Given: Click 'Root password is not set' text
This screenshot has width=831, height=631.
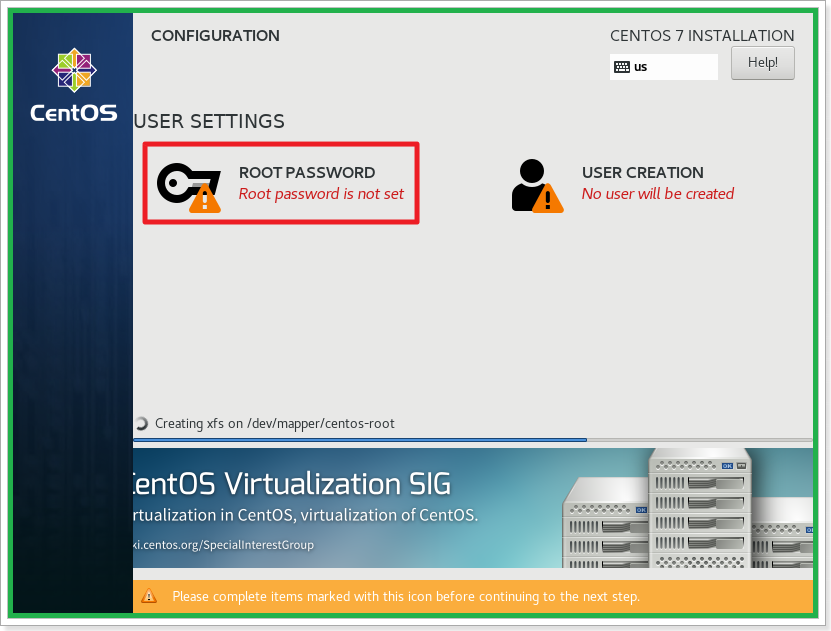Looking at the screenshot, I should point(321,194).
